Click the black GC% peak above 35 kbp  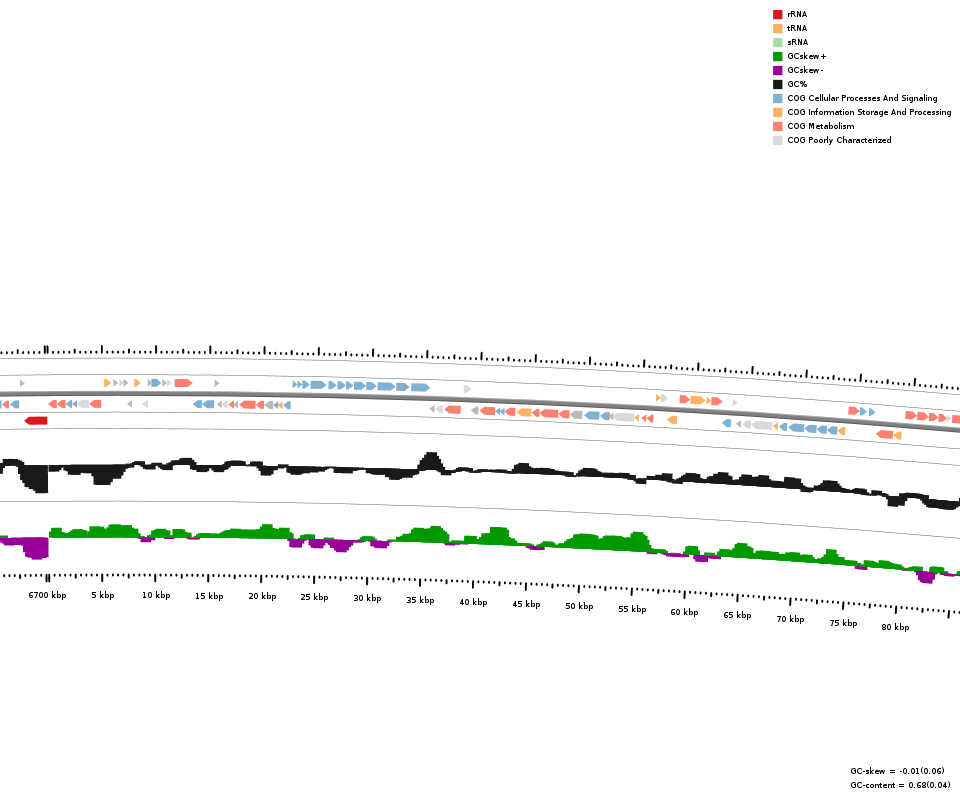tap(430, 463)
